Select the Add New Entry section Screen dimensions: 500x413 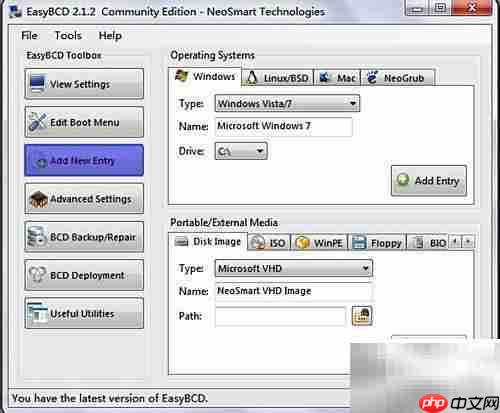(x=84, y=160)
